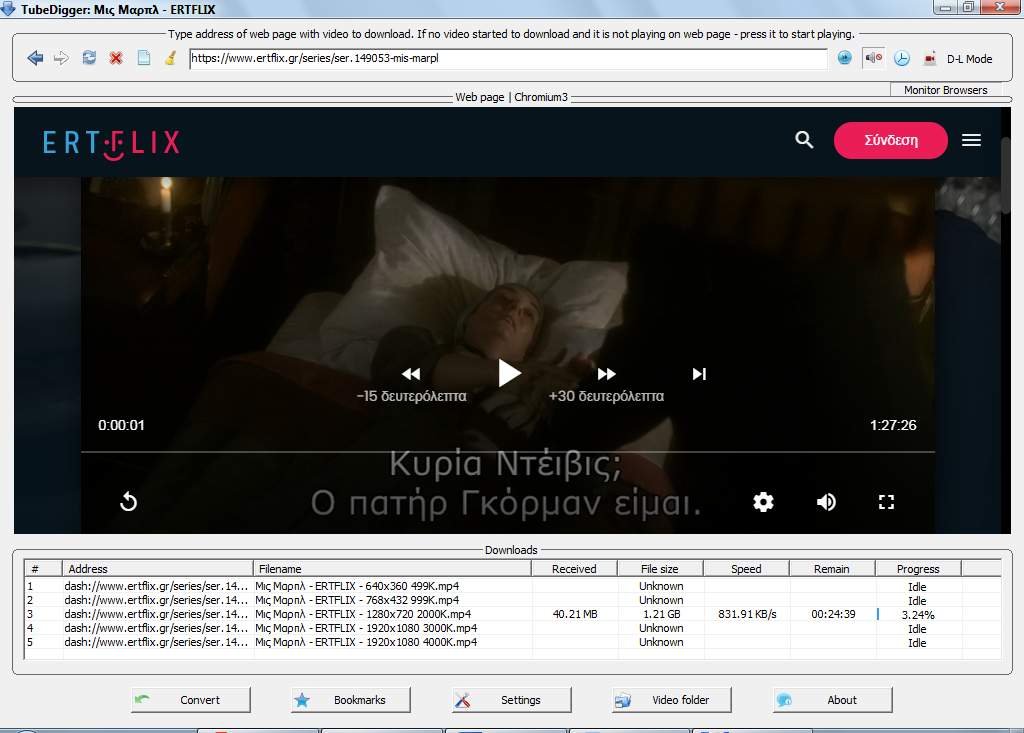Viewport: 1024px width, 733px height.
Task: Click the Speed column header
Action: pos(746,568)
